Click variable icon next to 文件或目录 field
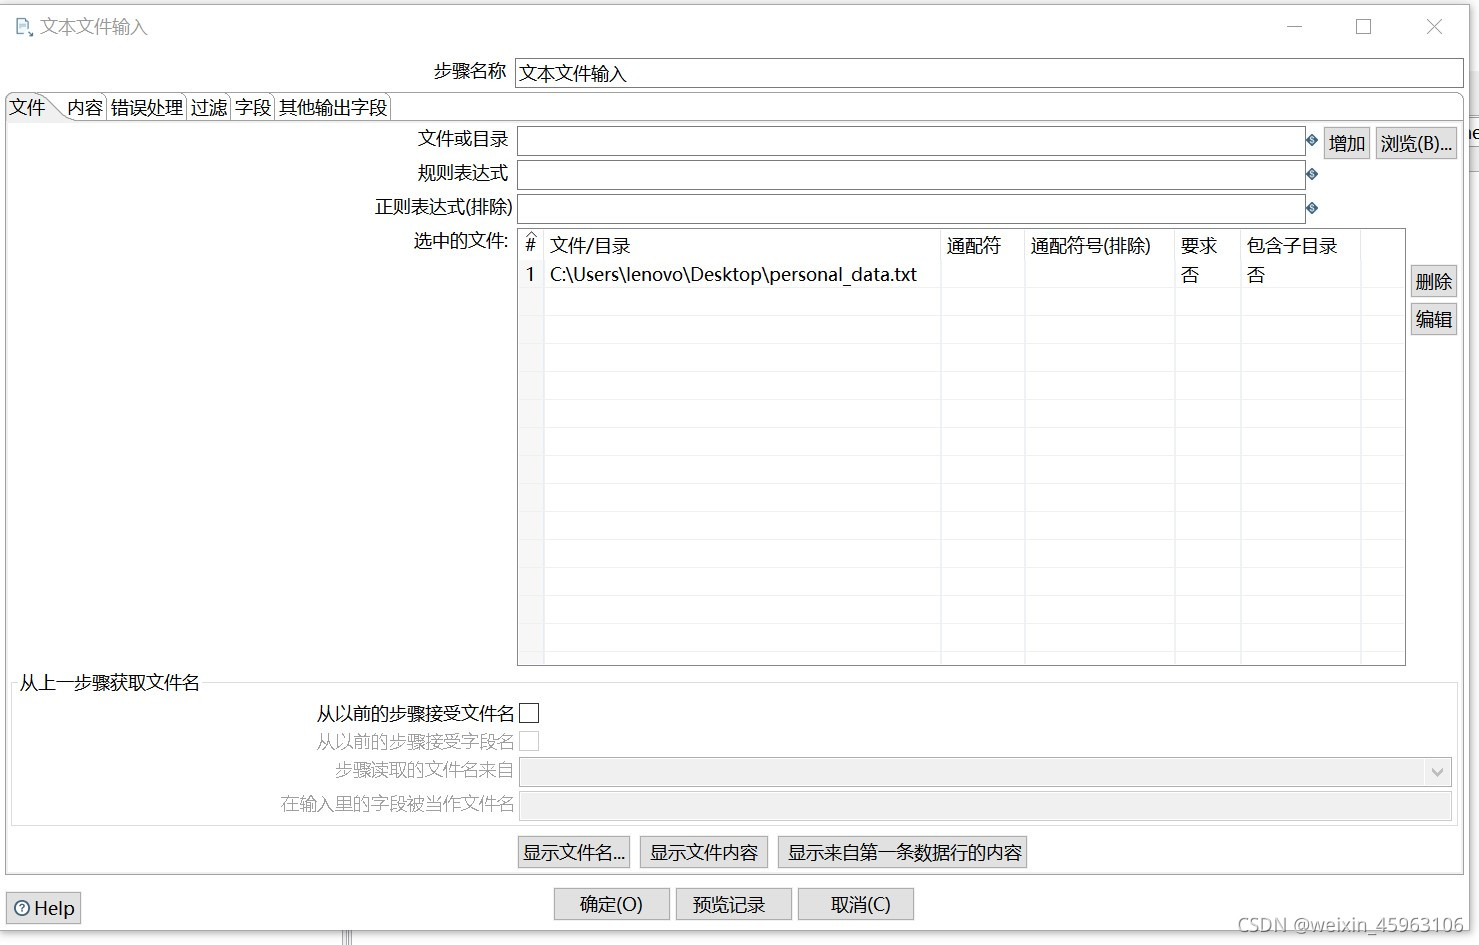 (x=1312, y=140)
